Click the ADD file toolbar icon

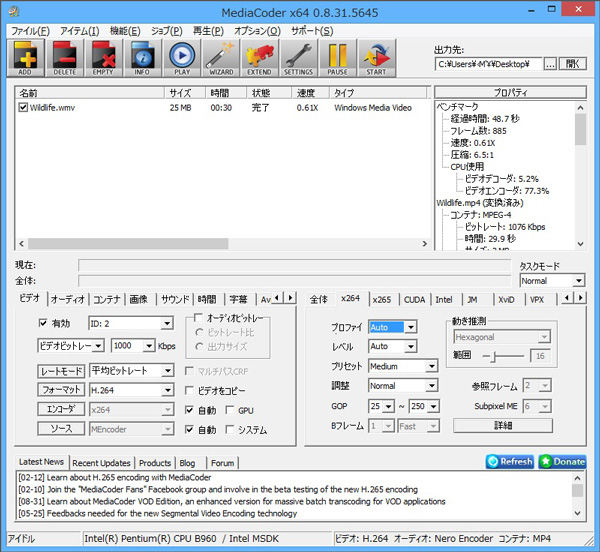point(26,58)
